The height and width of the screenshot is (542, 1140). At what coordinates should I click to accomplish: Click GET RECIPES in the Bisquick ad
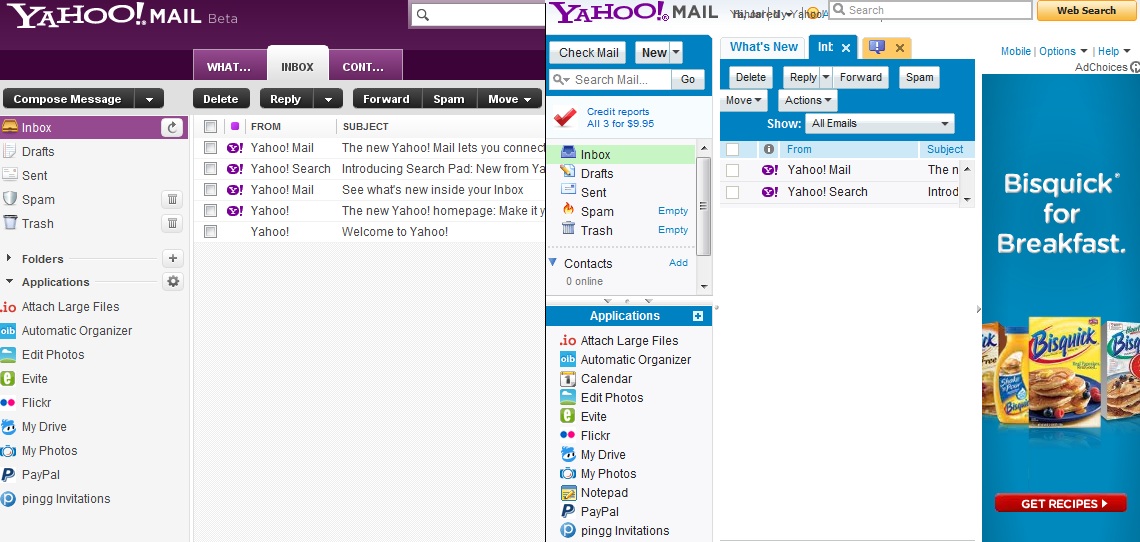click(x=1061, y=503)
